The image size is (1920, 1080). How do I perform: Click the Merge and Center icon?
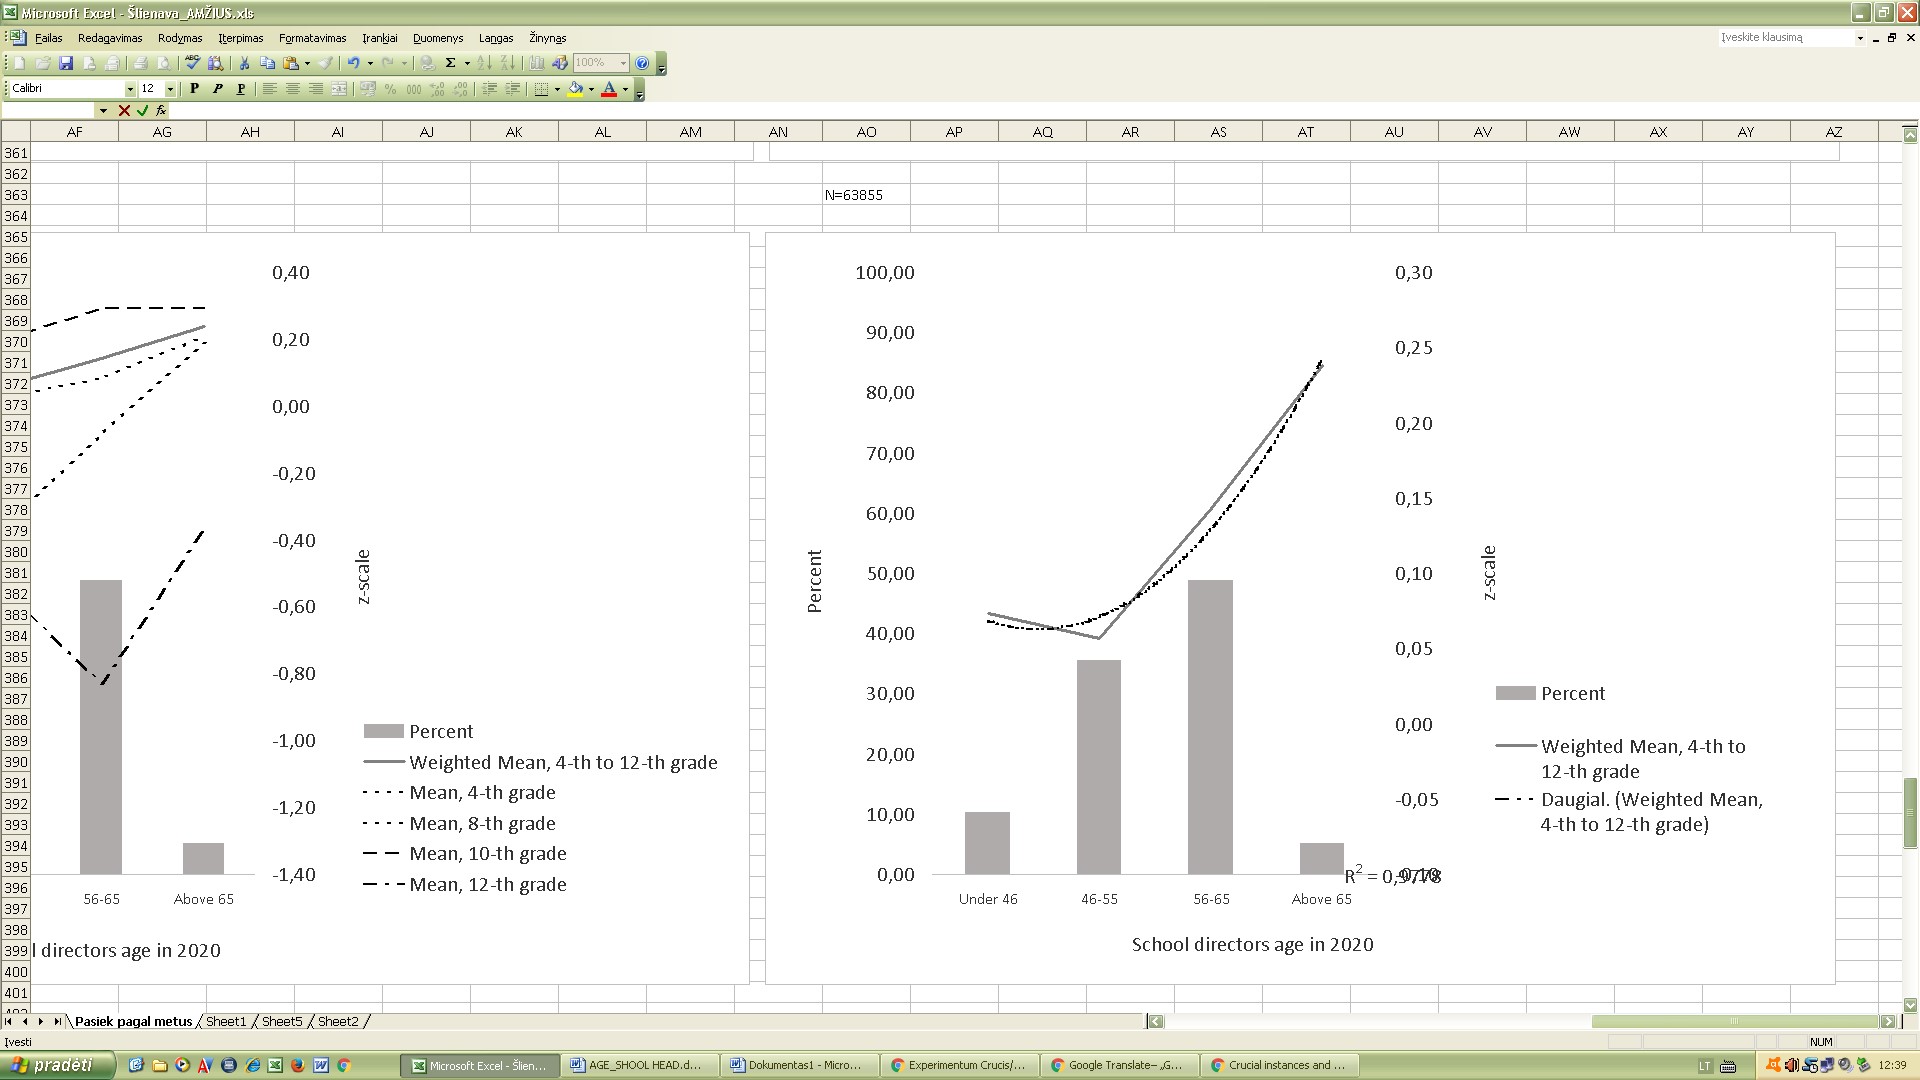[x=339, y=89]
